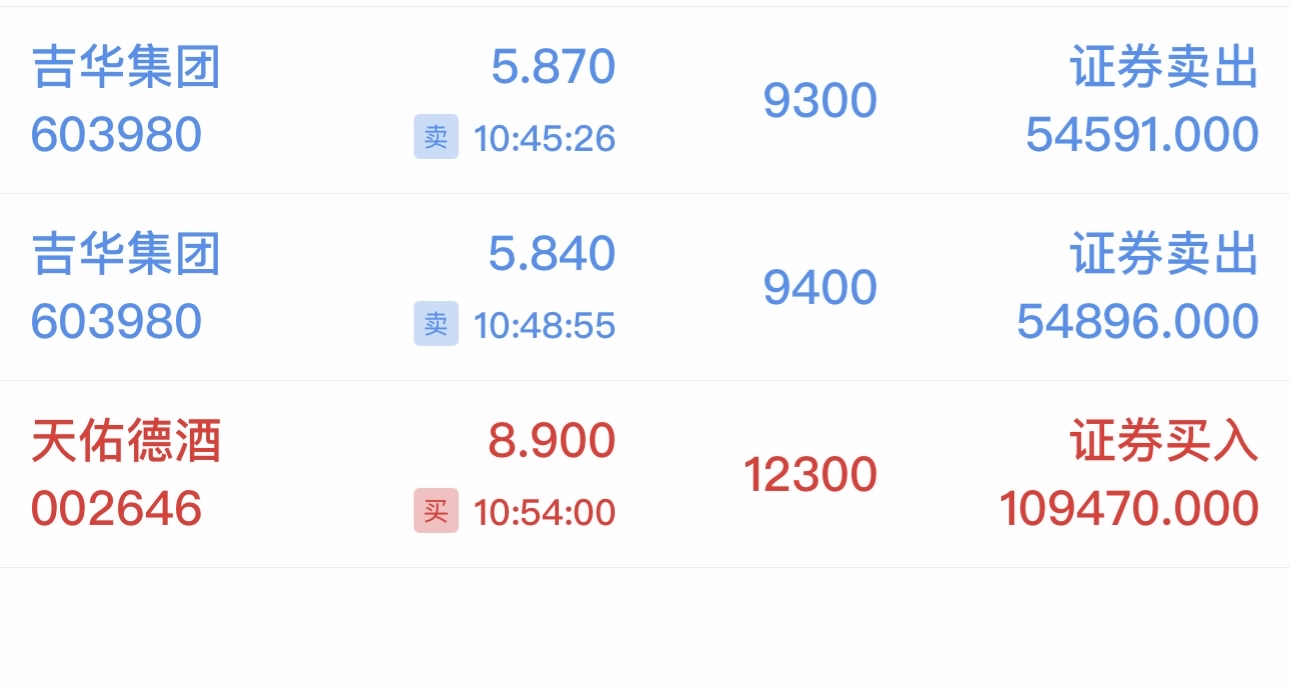Tap 证券卖出 label above 54896.000
The height and width of the screenshot is (690, 1290).
tap(1164, 254)
